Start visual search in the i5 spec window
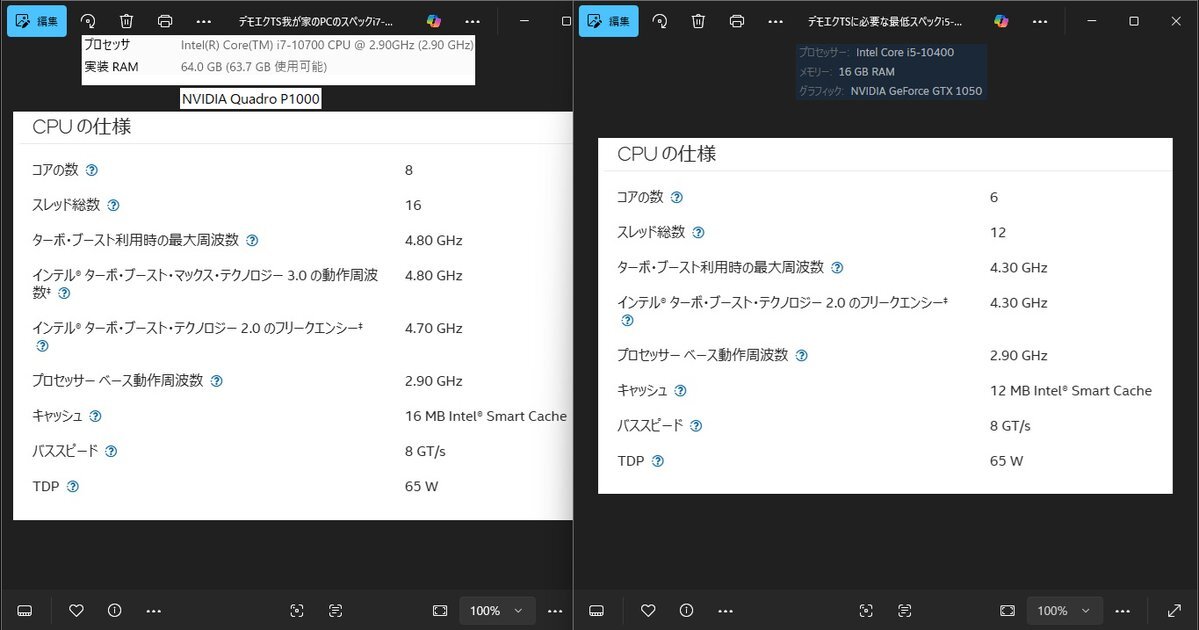The height and width of the screenshot is (630, 1199). (866, 610)
